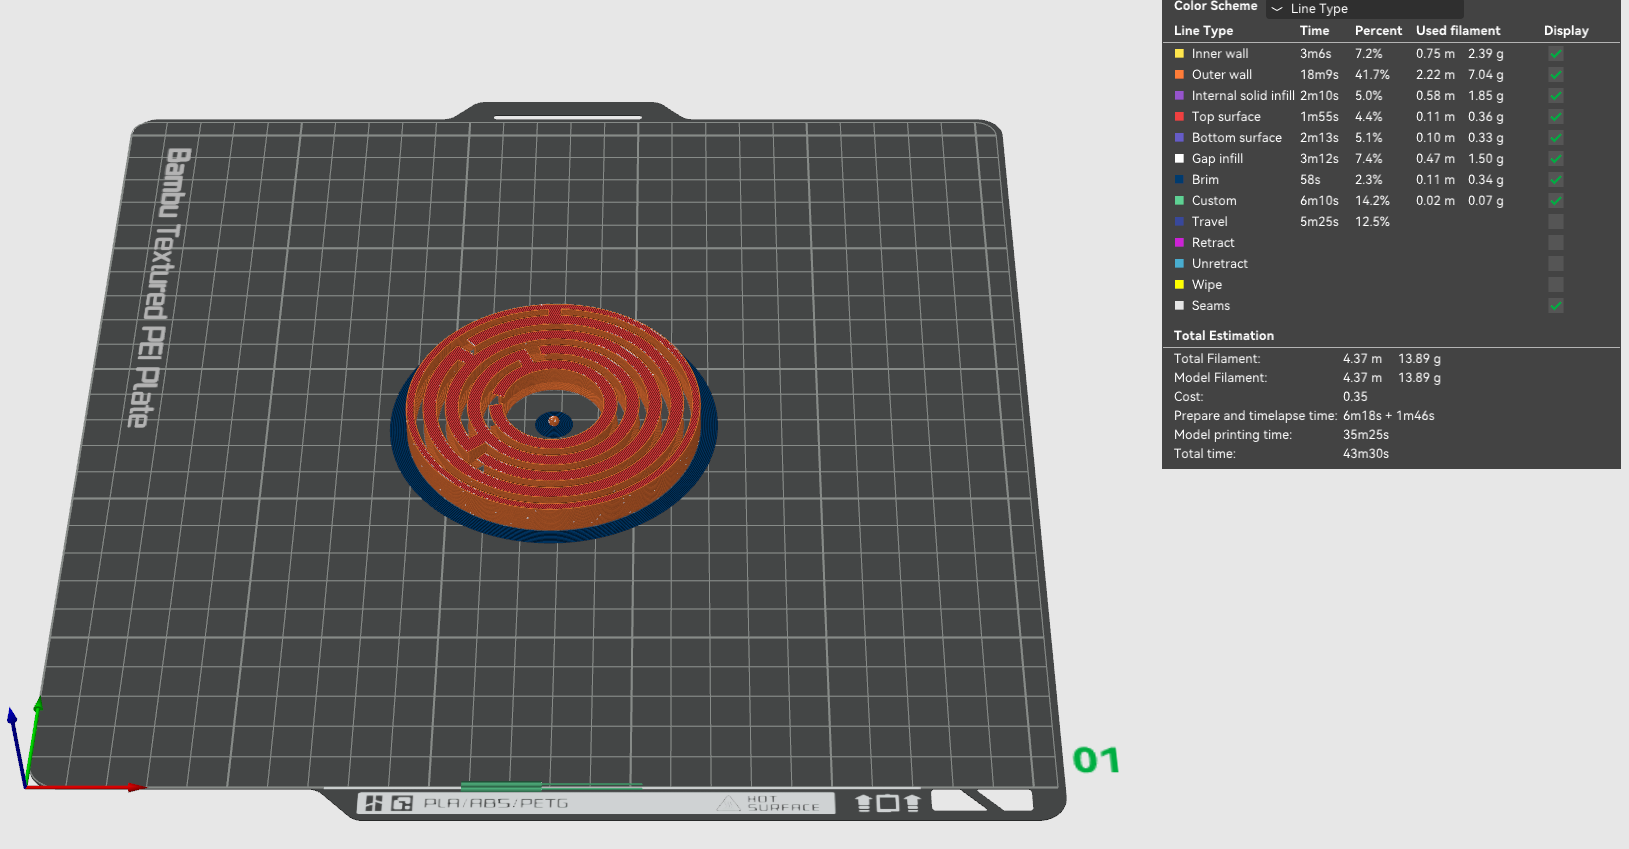Open the Color Scheme Line Type dropdown
This screenshot has width=1629, height=849.
[x=1364, y=9]
